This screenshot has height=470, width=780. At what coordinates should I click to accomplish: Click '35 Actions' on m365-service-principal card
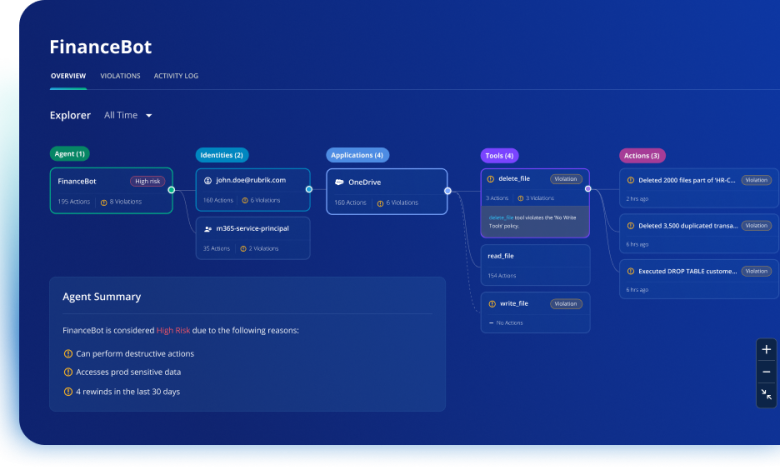pos(216,249)
